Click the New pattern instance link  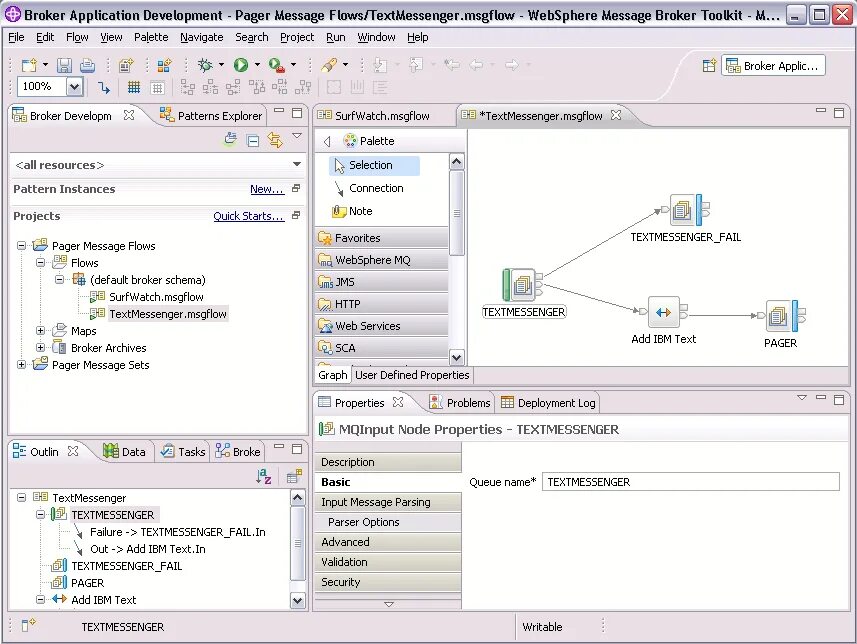[x=267, y=189]
